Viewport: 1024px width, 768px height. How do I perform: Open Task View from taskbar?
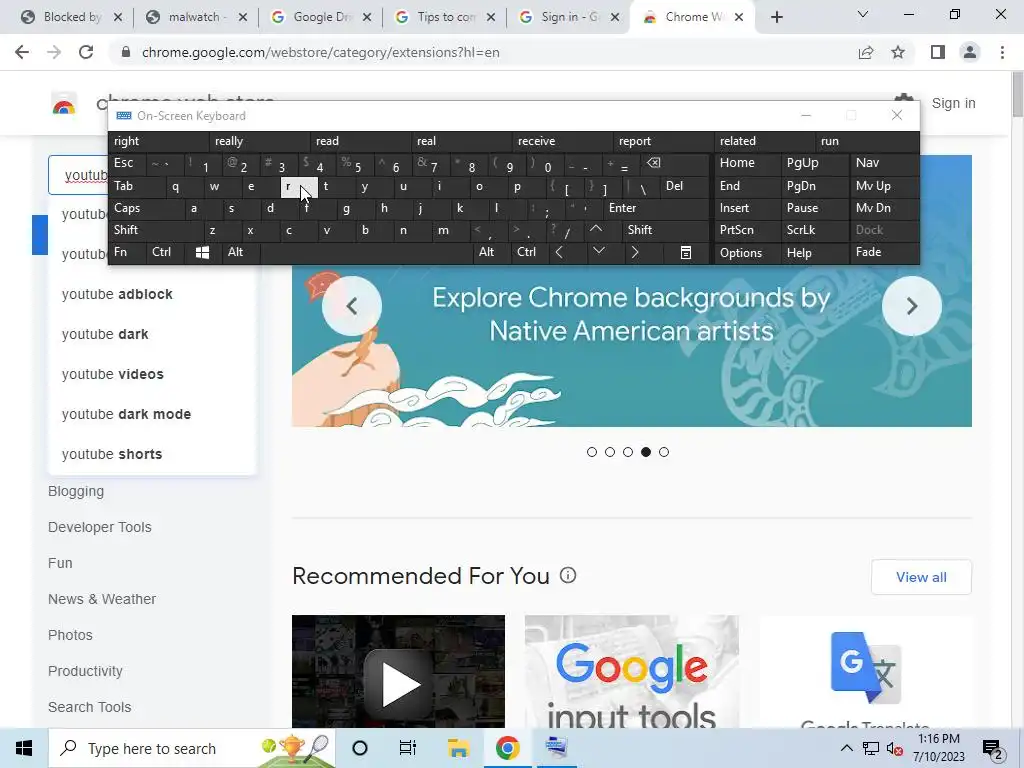(x=408, y=748)
